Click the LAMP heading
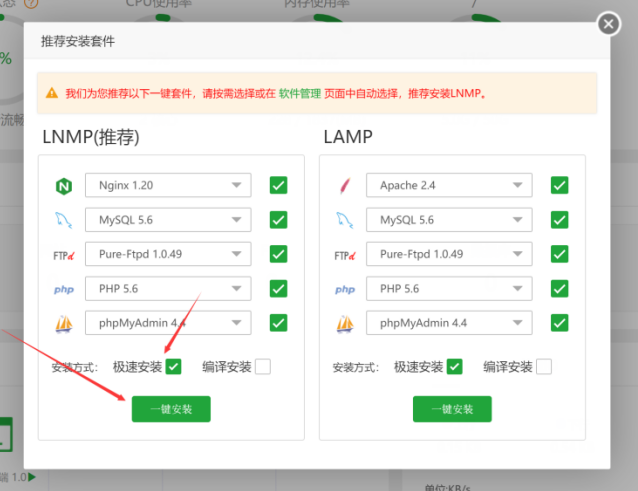Screen dimensions: 638x491 pos(348,137)
